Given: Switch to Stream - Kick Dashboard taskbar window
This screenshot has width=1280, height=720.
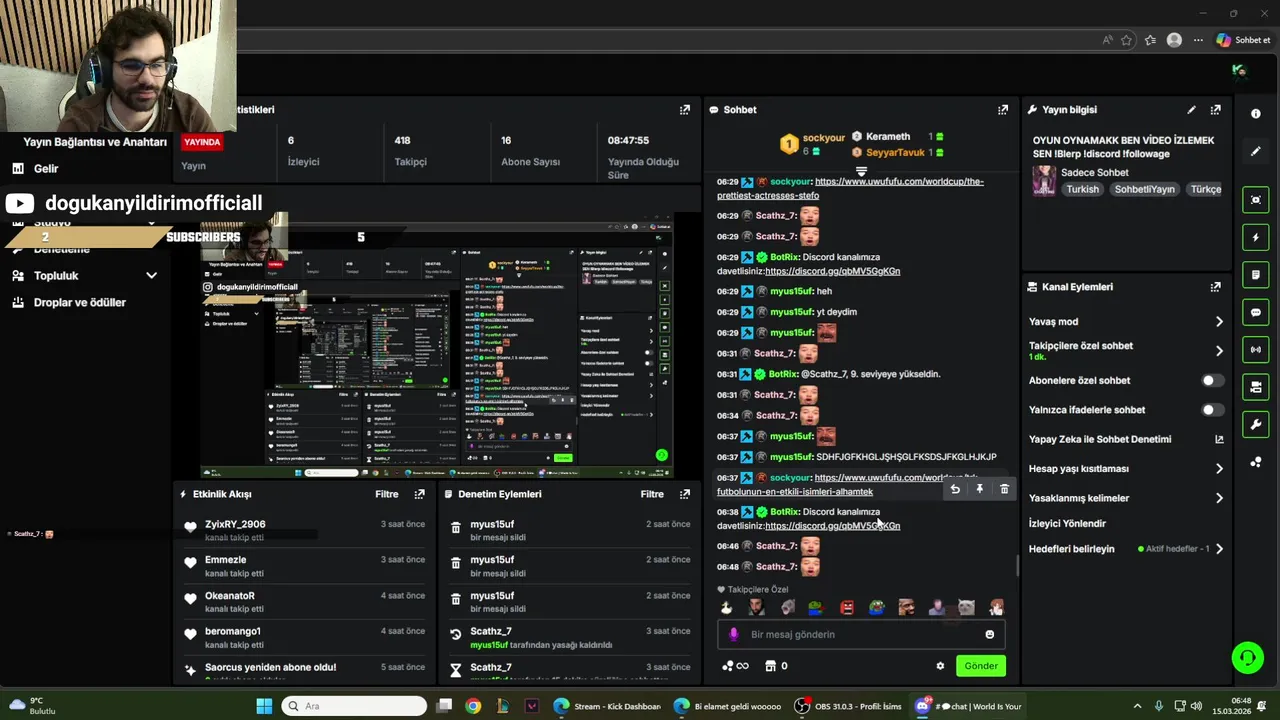Looking at the screenshot, I should [x=607, y=706].
